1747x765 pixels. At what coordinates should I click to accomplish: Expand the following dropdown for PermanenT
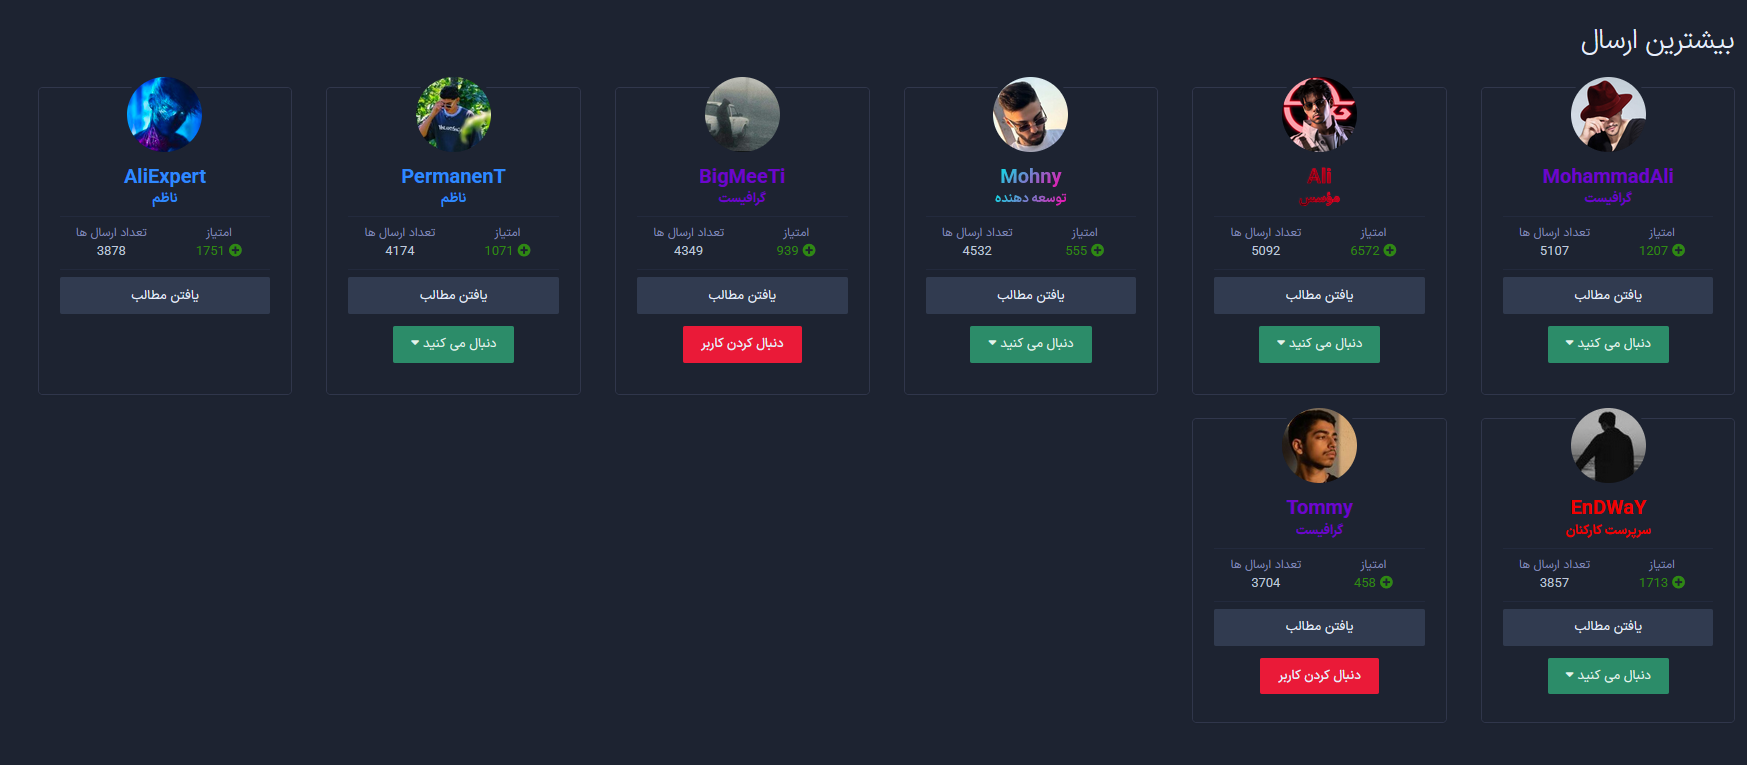(x=453, y=344)
